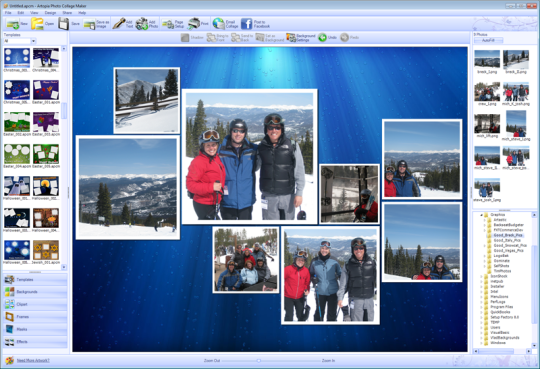Click the Send to Back icon
Image resolution: width=540 pixels, height=369 pixels.
tap(236, 38)
